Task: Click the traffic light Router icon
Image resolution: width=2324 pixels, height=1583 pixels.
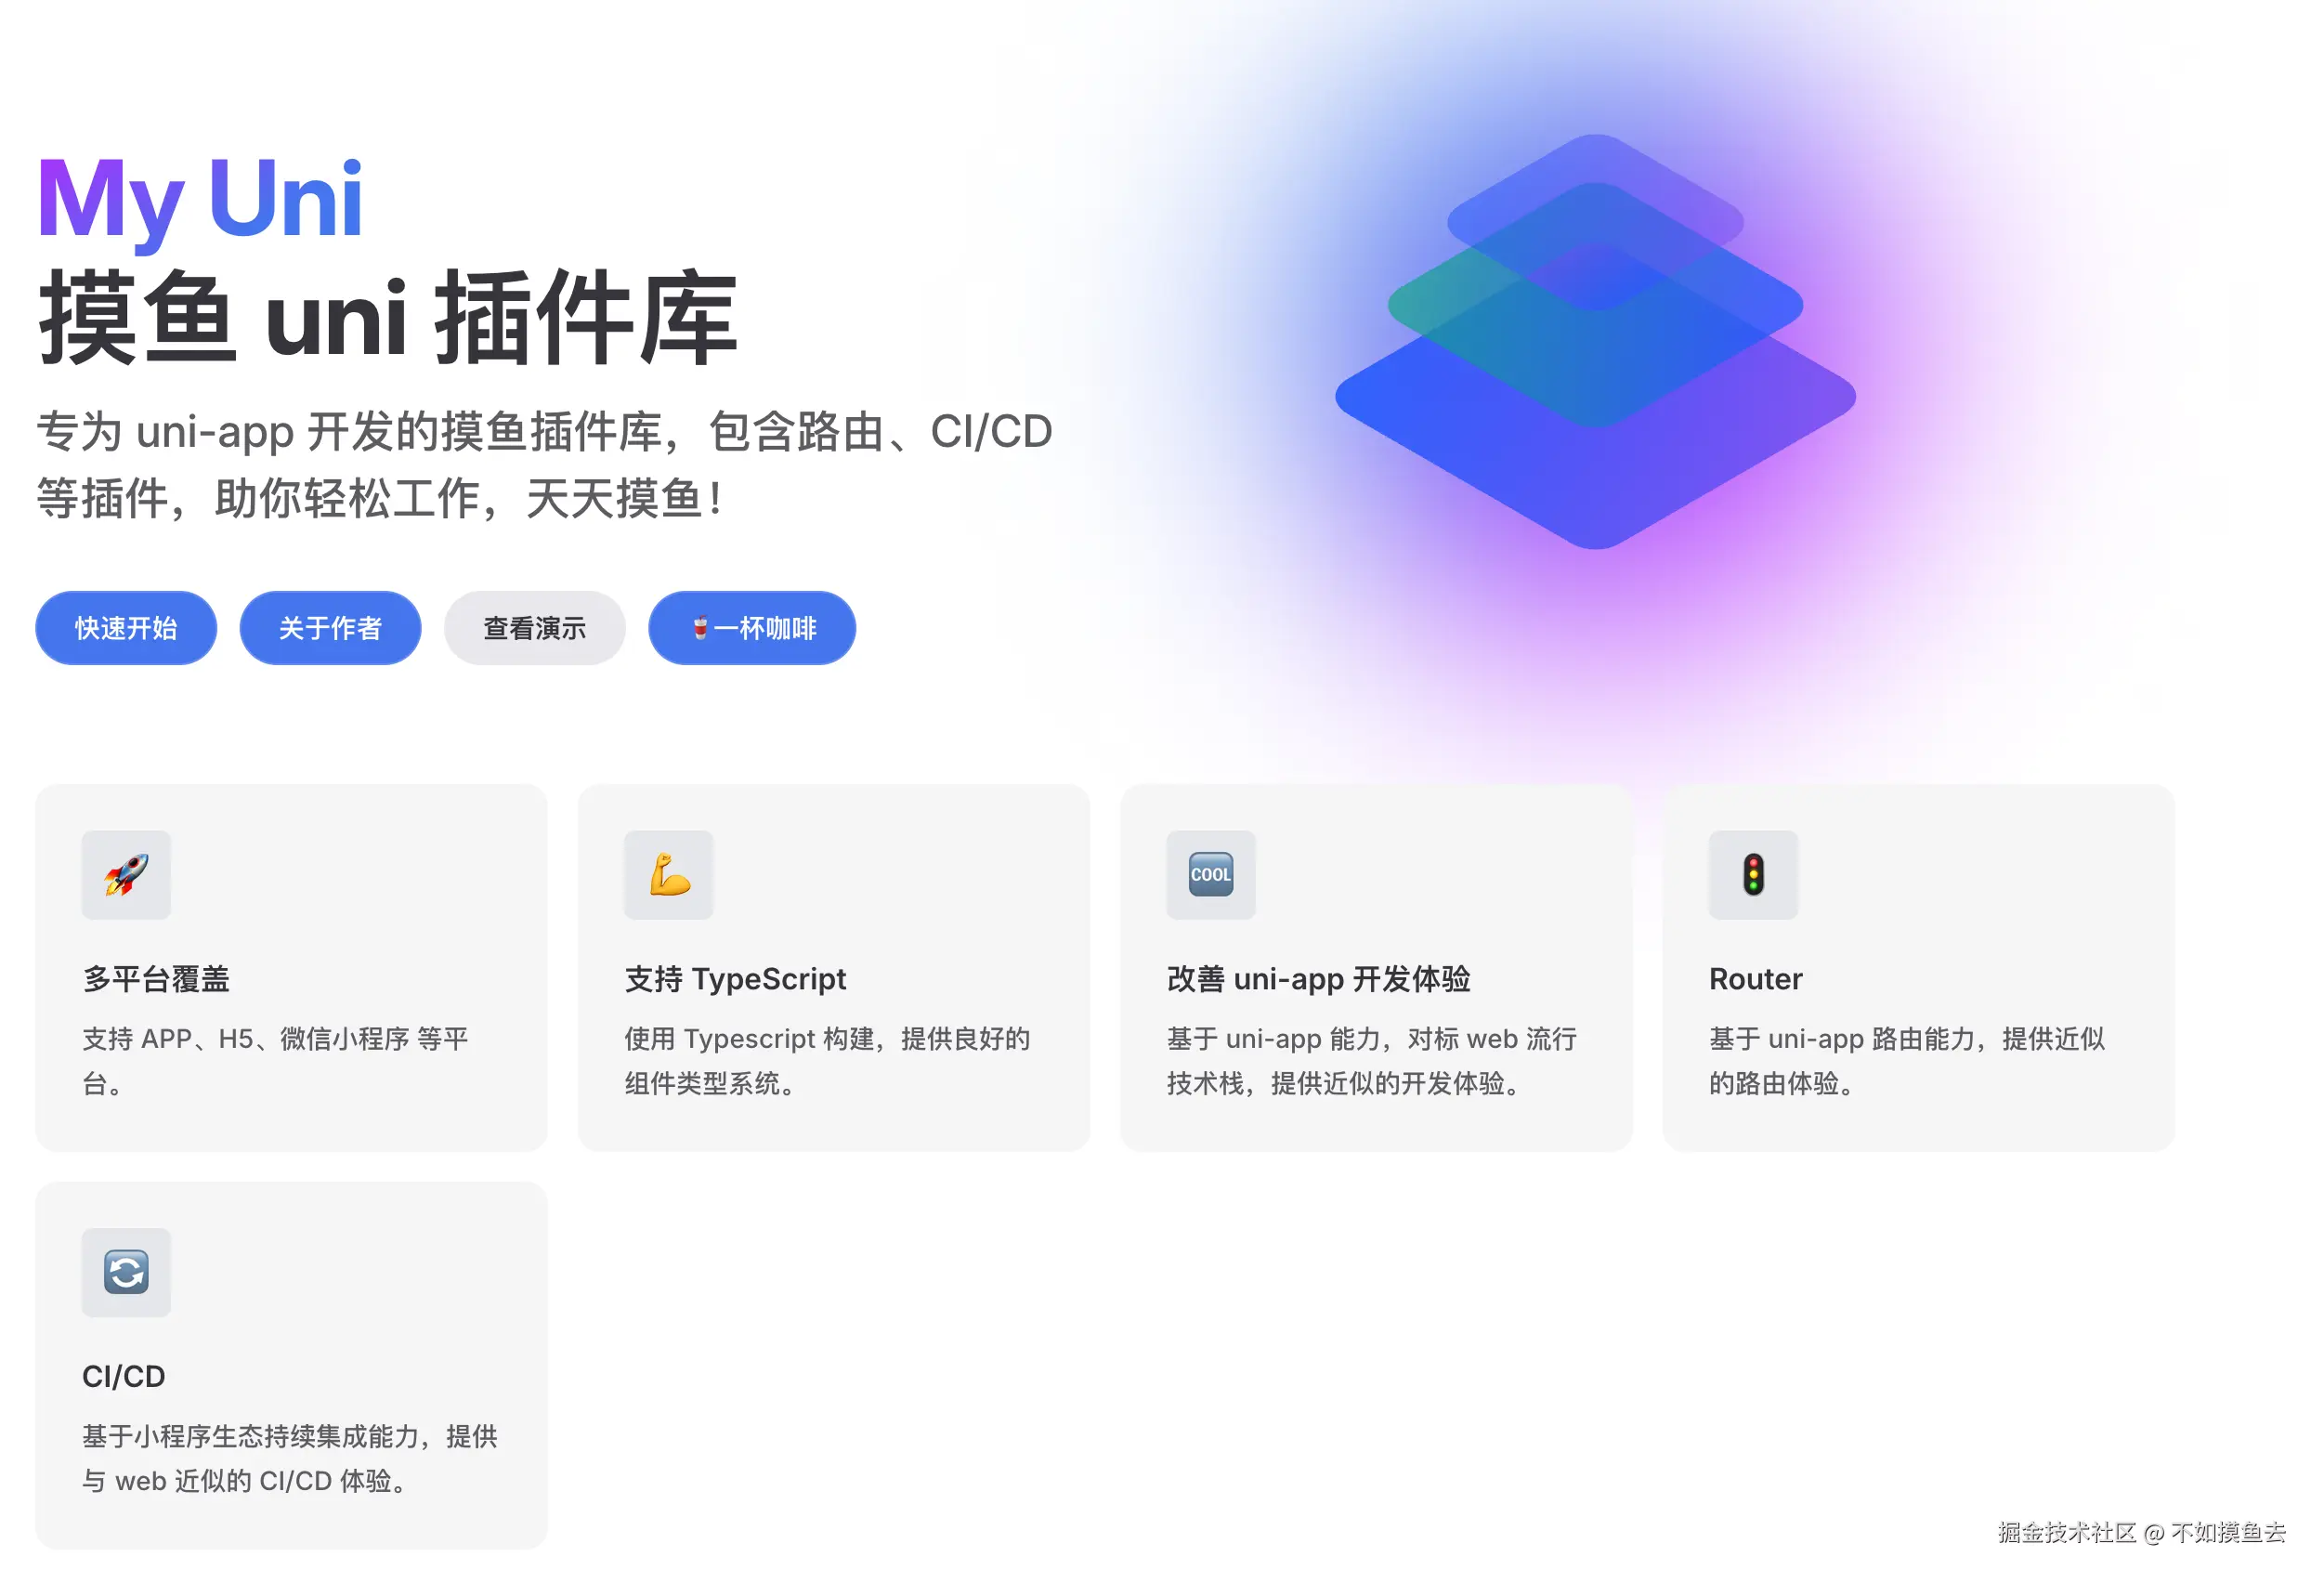Action: 1753,875
